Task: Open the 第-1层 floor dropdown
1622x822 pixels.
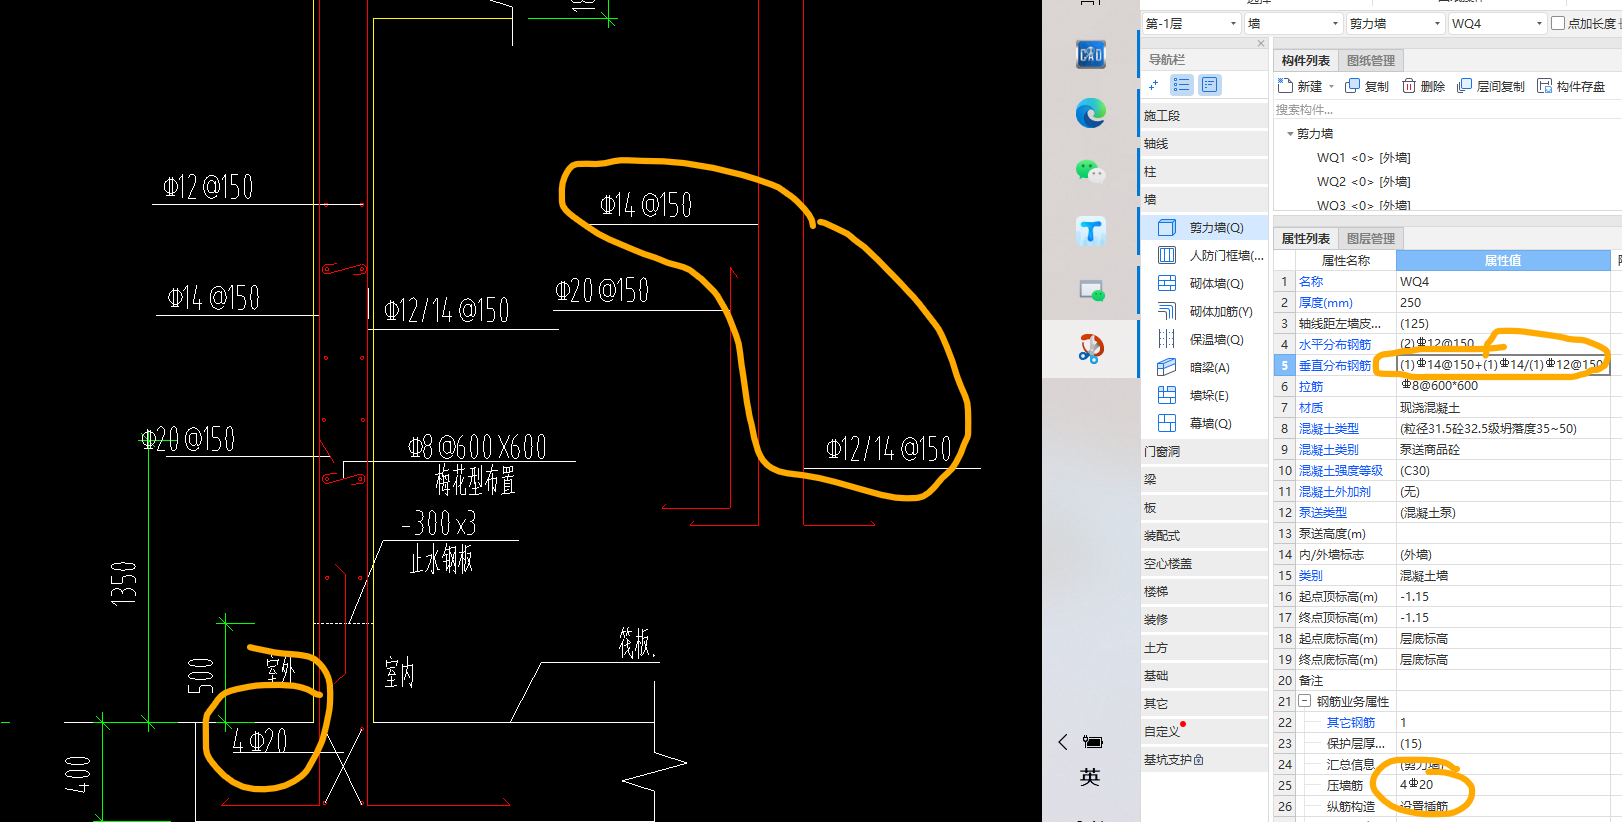Action: pos(1192,23)
